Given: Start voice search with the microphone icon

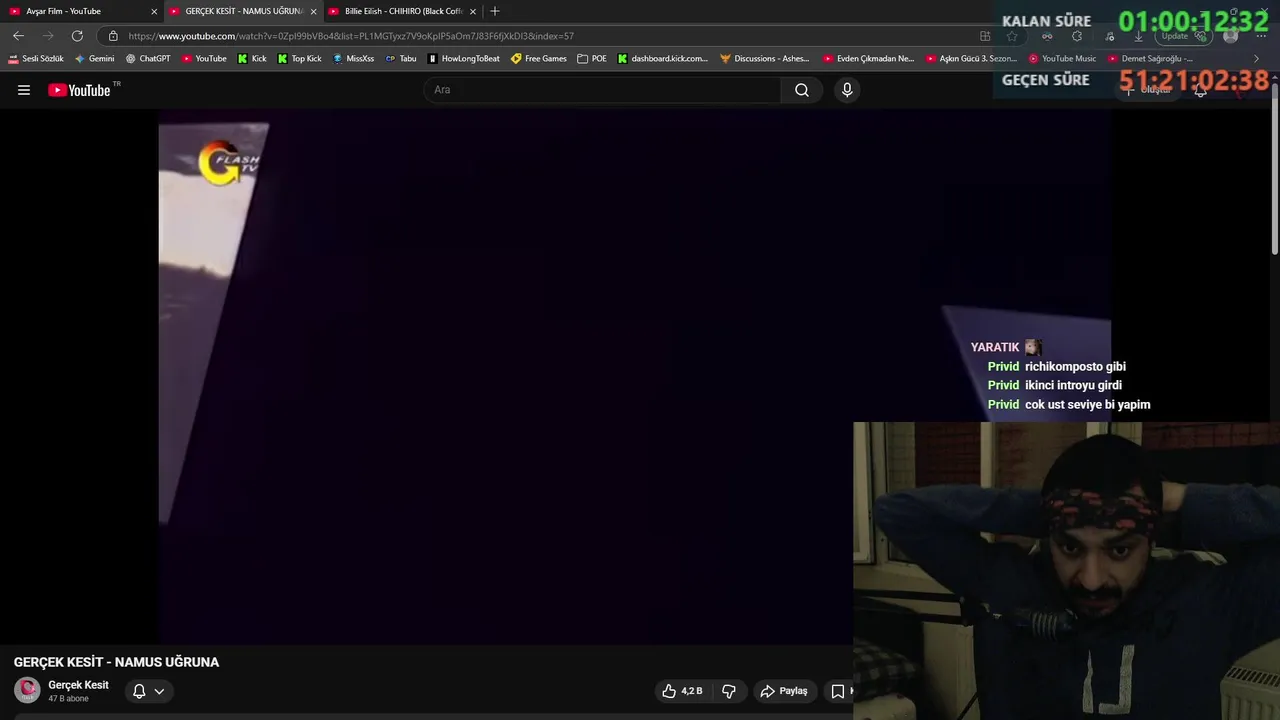Looking at the screenshot, I should coord(847,90).
